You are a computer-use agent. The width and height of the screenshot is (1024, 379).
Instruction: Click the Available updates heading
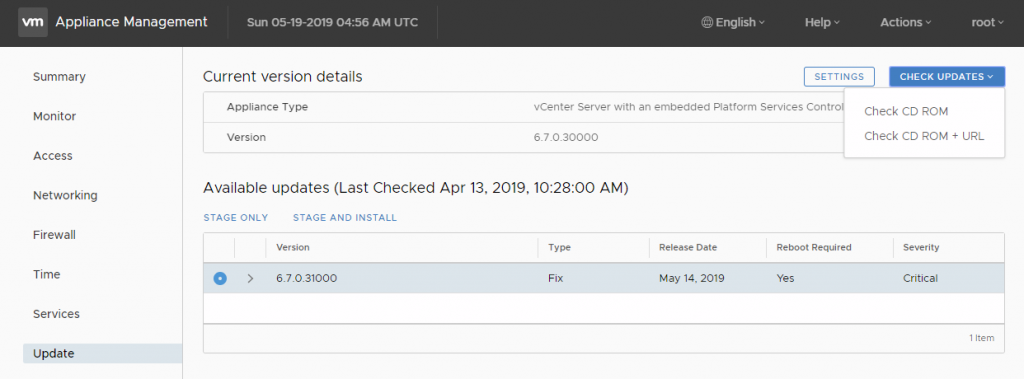tap(415, 188)
